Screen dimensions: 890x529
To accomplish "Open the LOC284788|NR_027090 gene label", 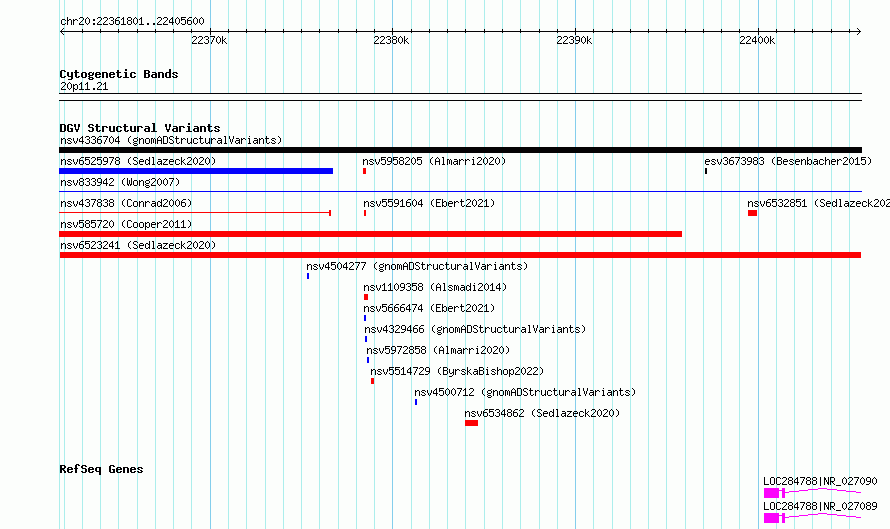I will point(820,481).
